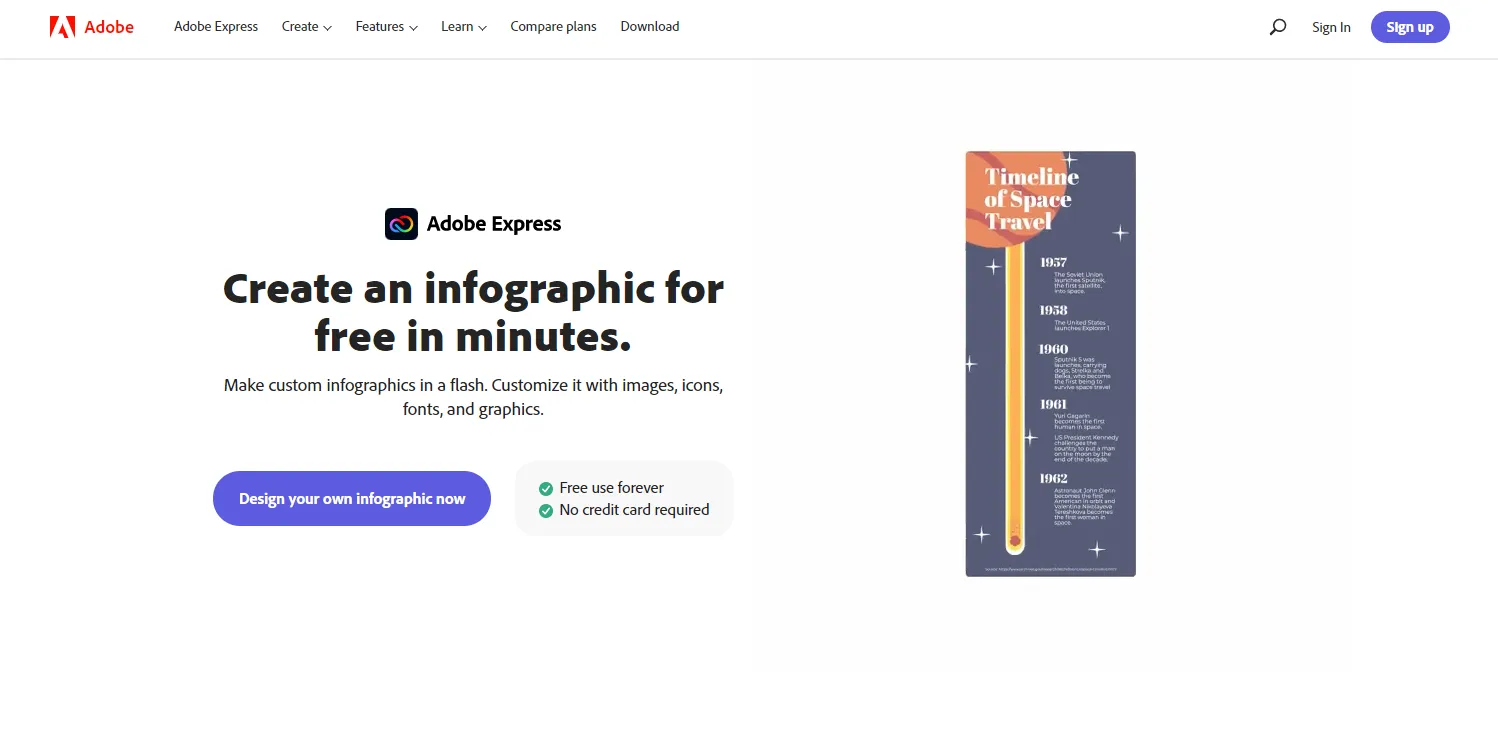This screenshot has height=752, width=1498.
Task: Click the green checkmark beside Free use forever
Action: click(x=546, y=489)
